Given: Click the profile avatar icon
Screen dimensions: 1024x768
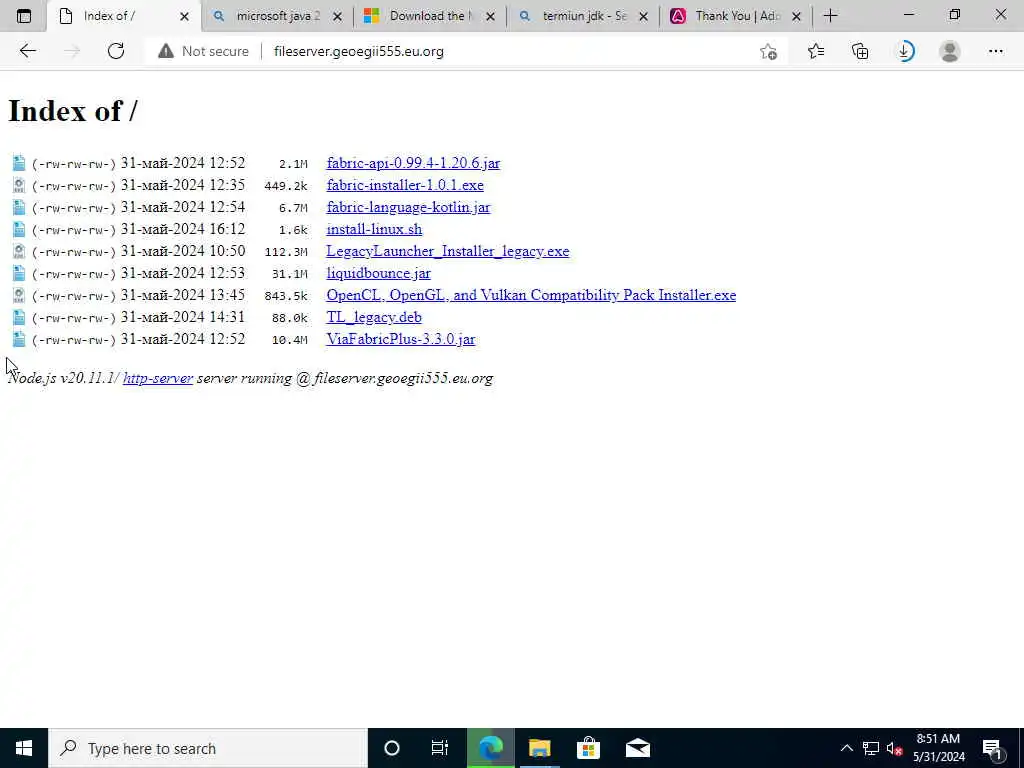Looking at the screenshot, I should click(950, 51).
